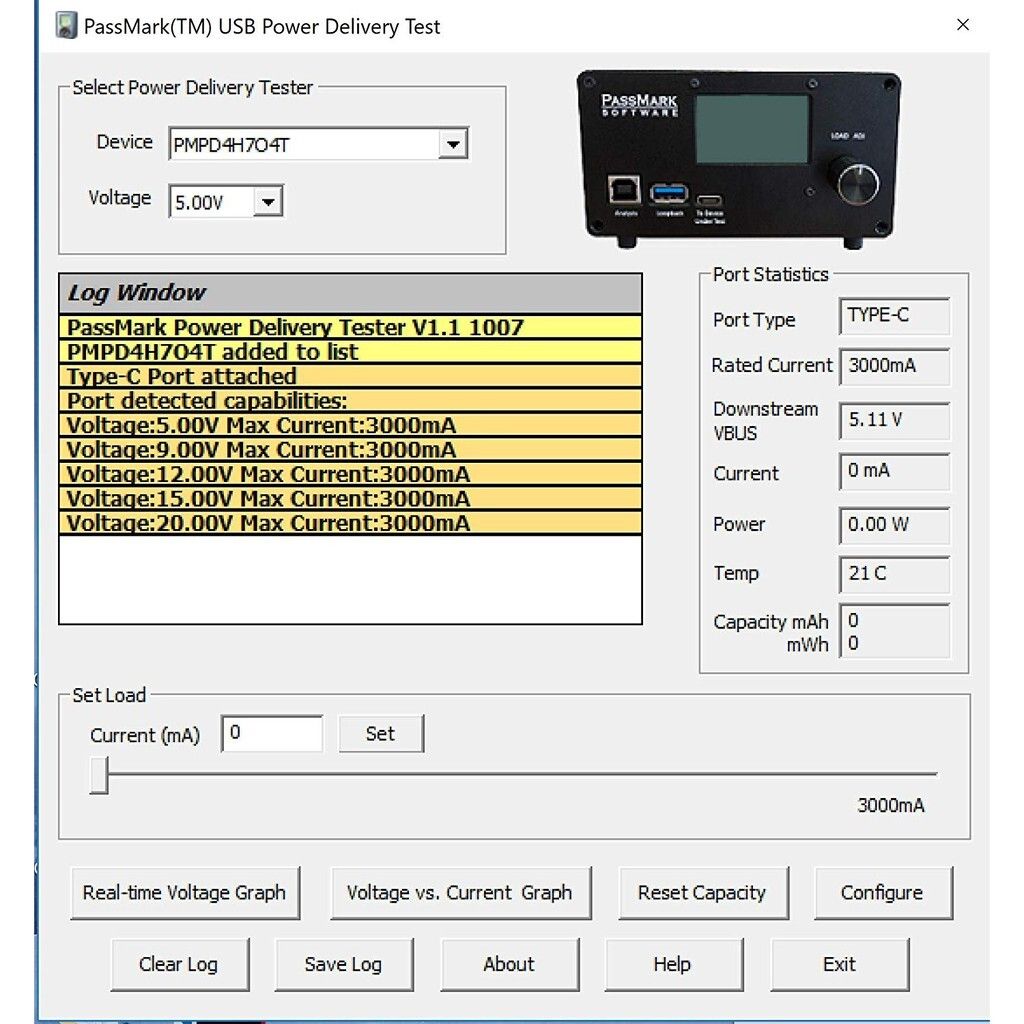Open the Device dropdown list
The height and width of the screenshot is (1024, 1024).
[x=453, y=145]
